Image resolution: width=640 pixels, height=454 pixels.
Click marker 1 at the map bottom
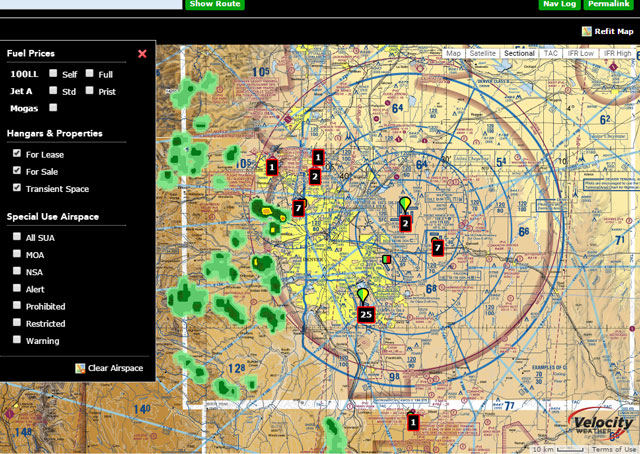pyautogui.click(x=413, y=422)
